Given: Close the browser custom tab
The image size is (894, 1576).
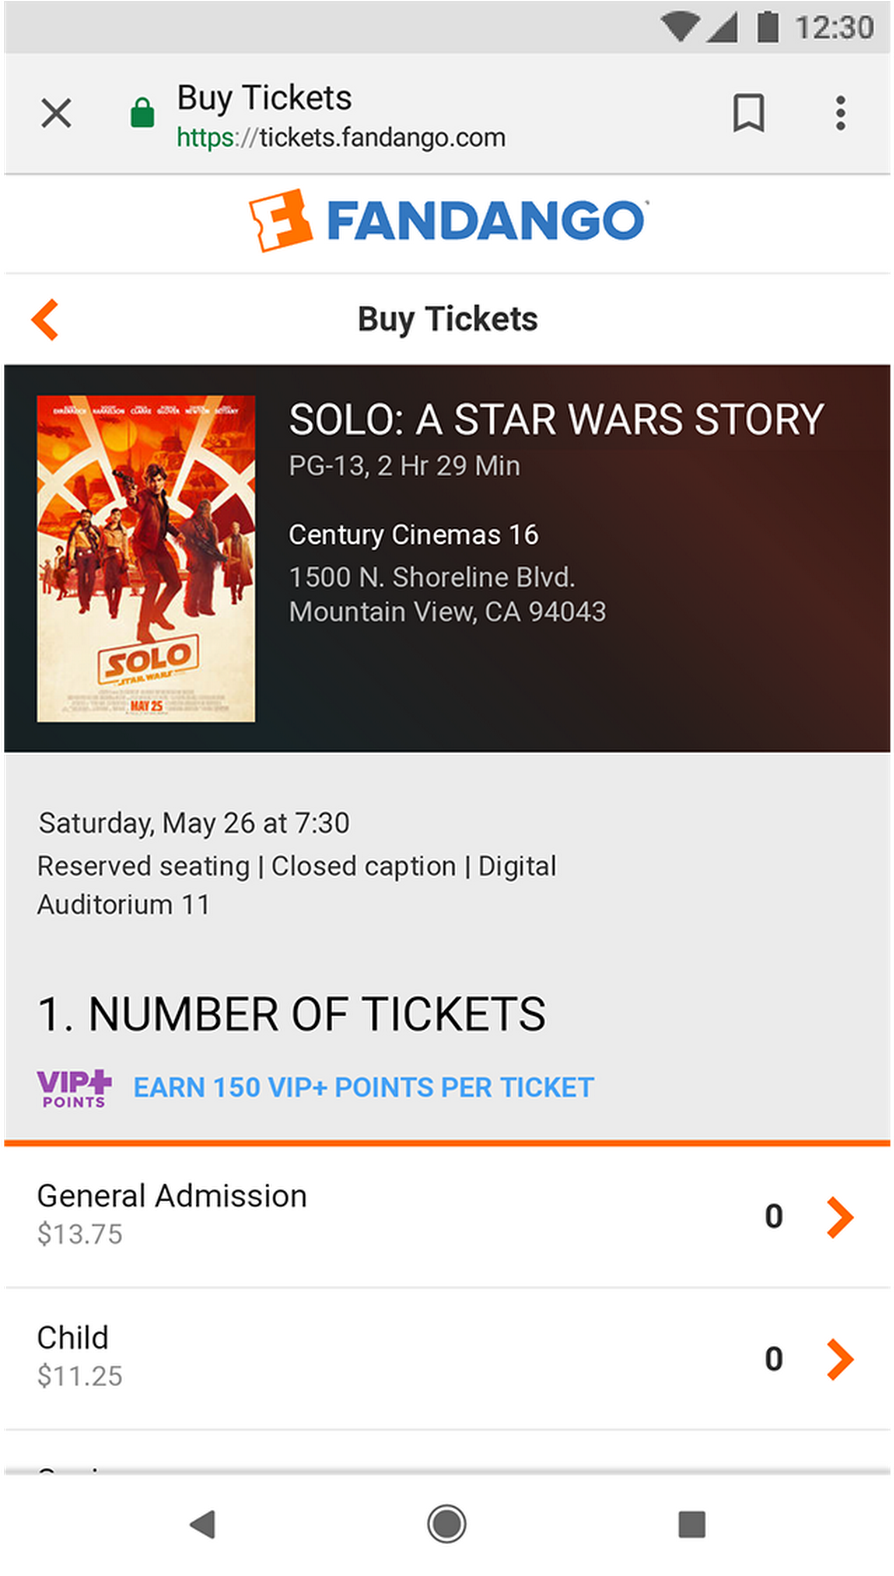Looking at the screenshot, I should (x=57, y=114).
